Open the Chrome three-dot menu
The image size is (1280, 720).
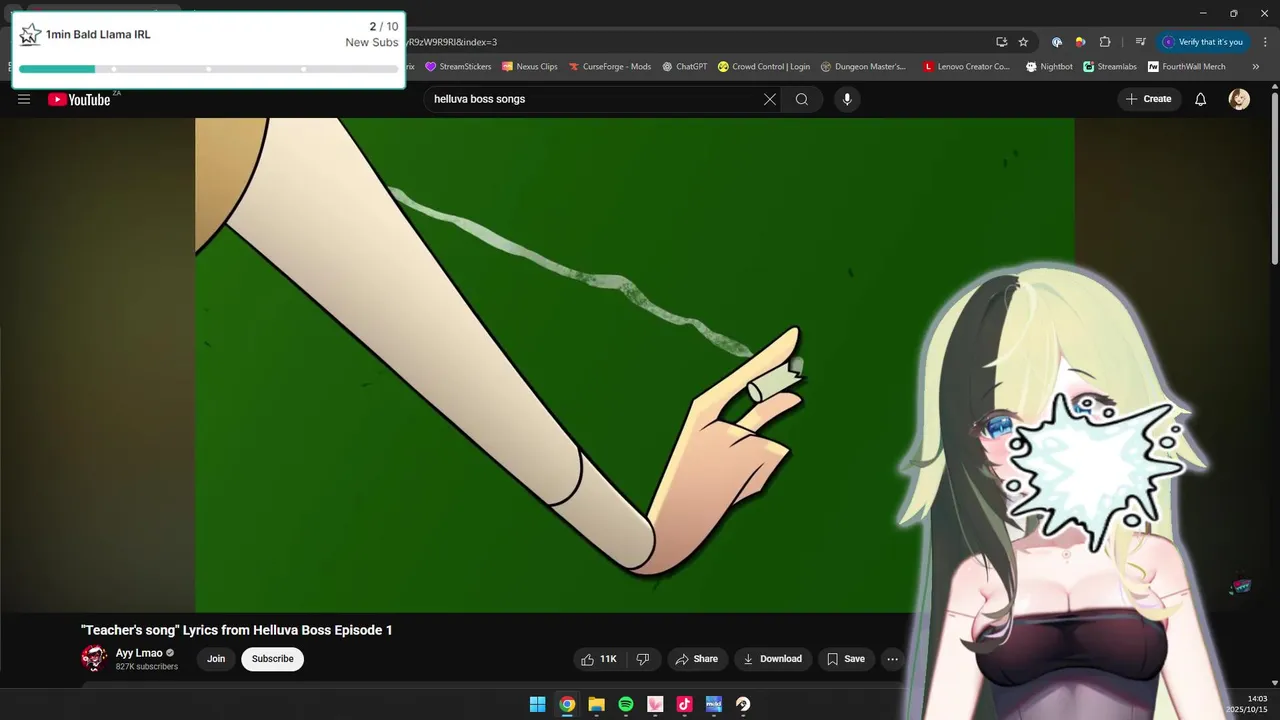pos(1265,42)
